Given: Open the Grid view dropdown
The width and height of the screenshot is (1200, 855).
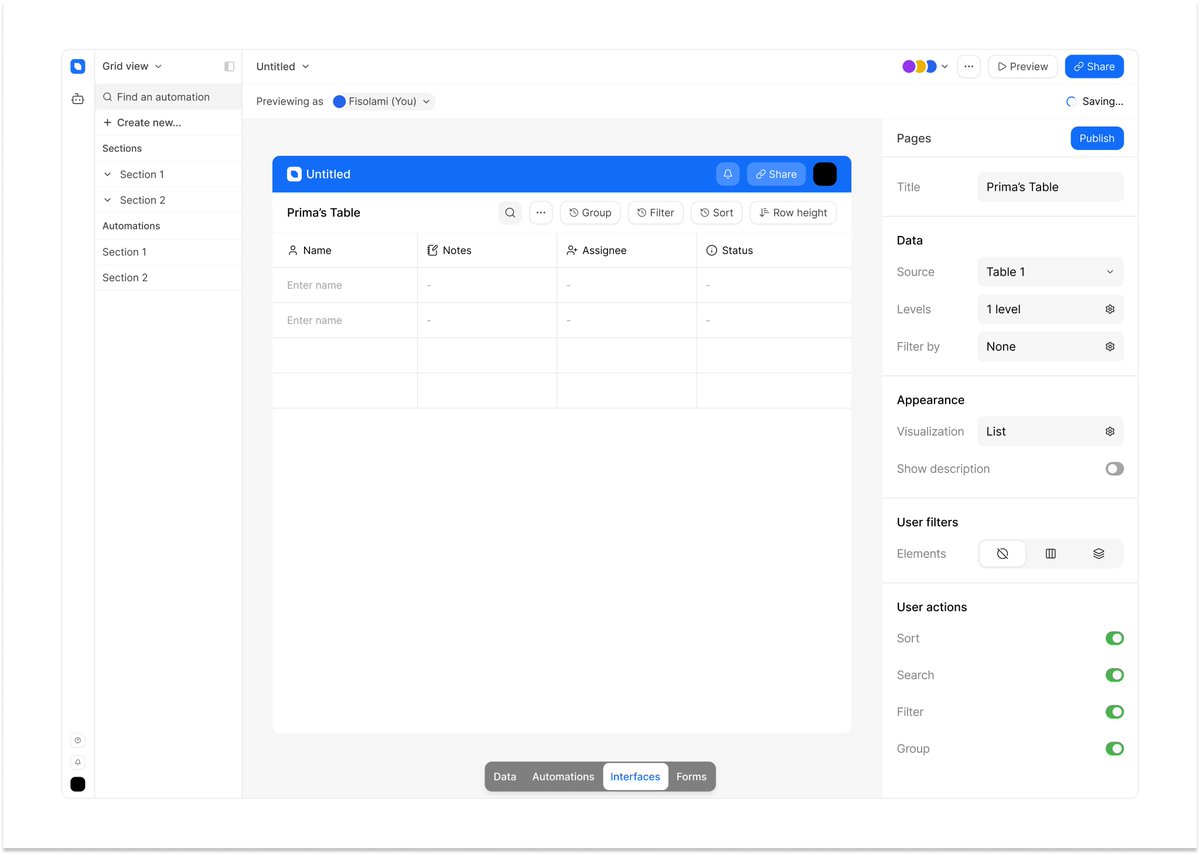Looking at the screenshot, I should coord(132,67).
